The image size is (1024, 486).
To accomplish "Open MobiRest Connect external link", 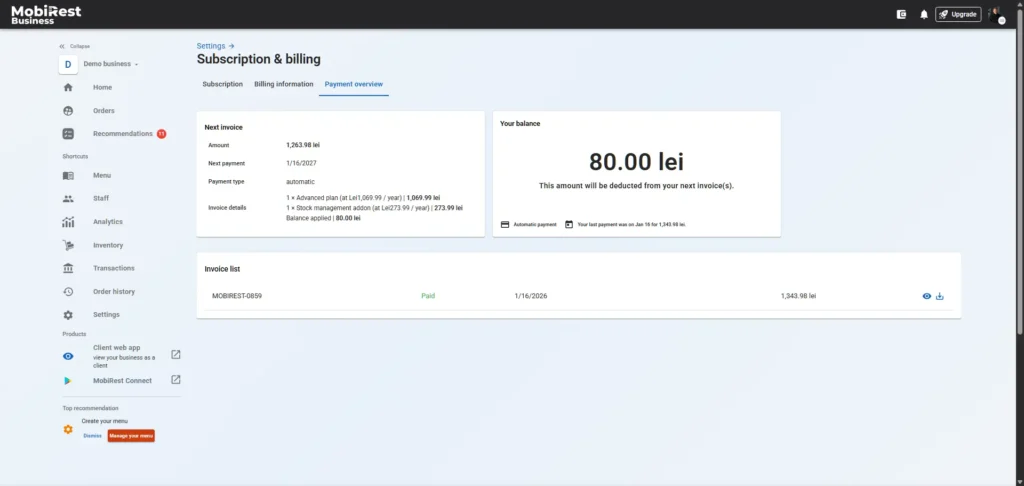I will click(x=176, y=380).
